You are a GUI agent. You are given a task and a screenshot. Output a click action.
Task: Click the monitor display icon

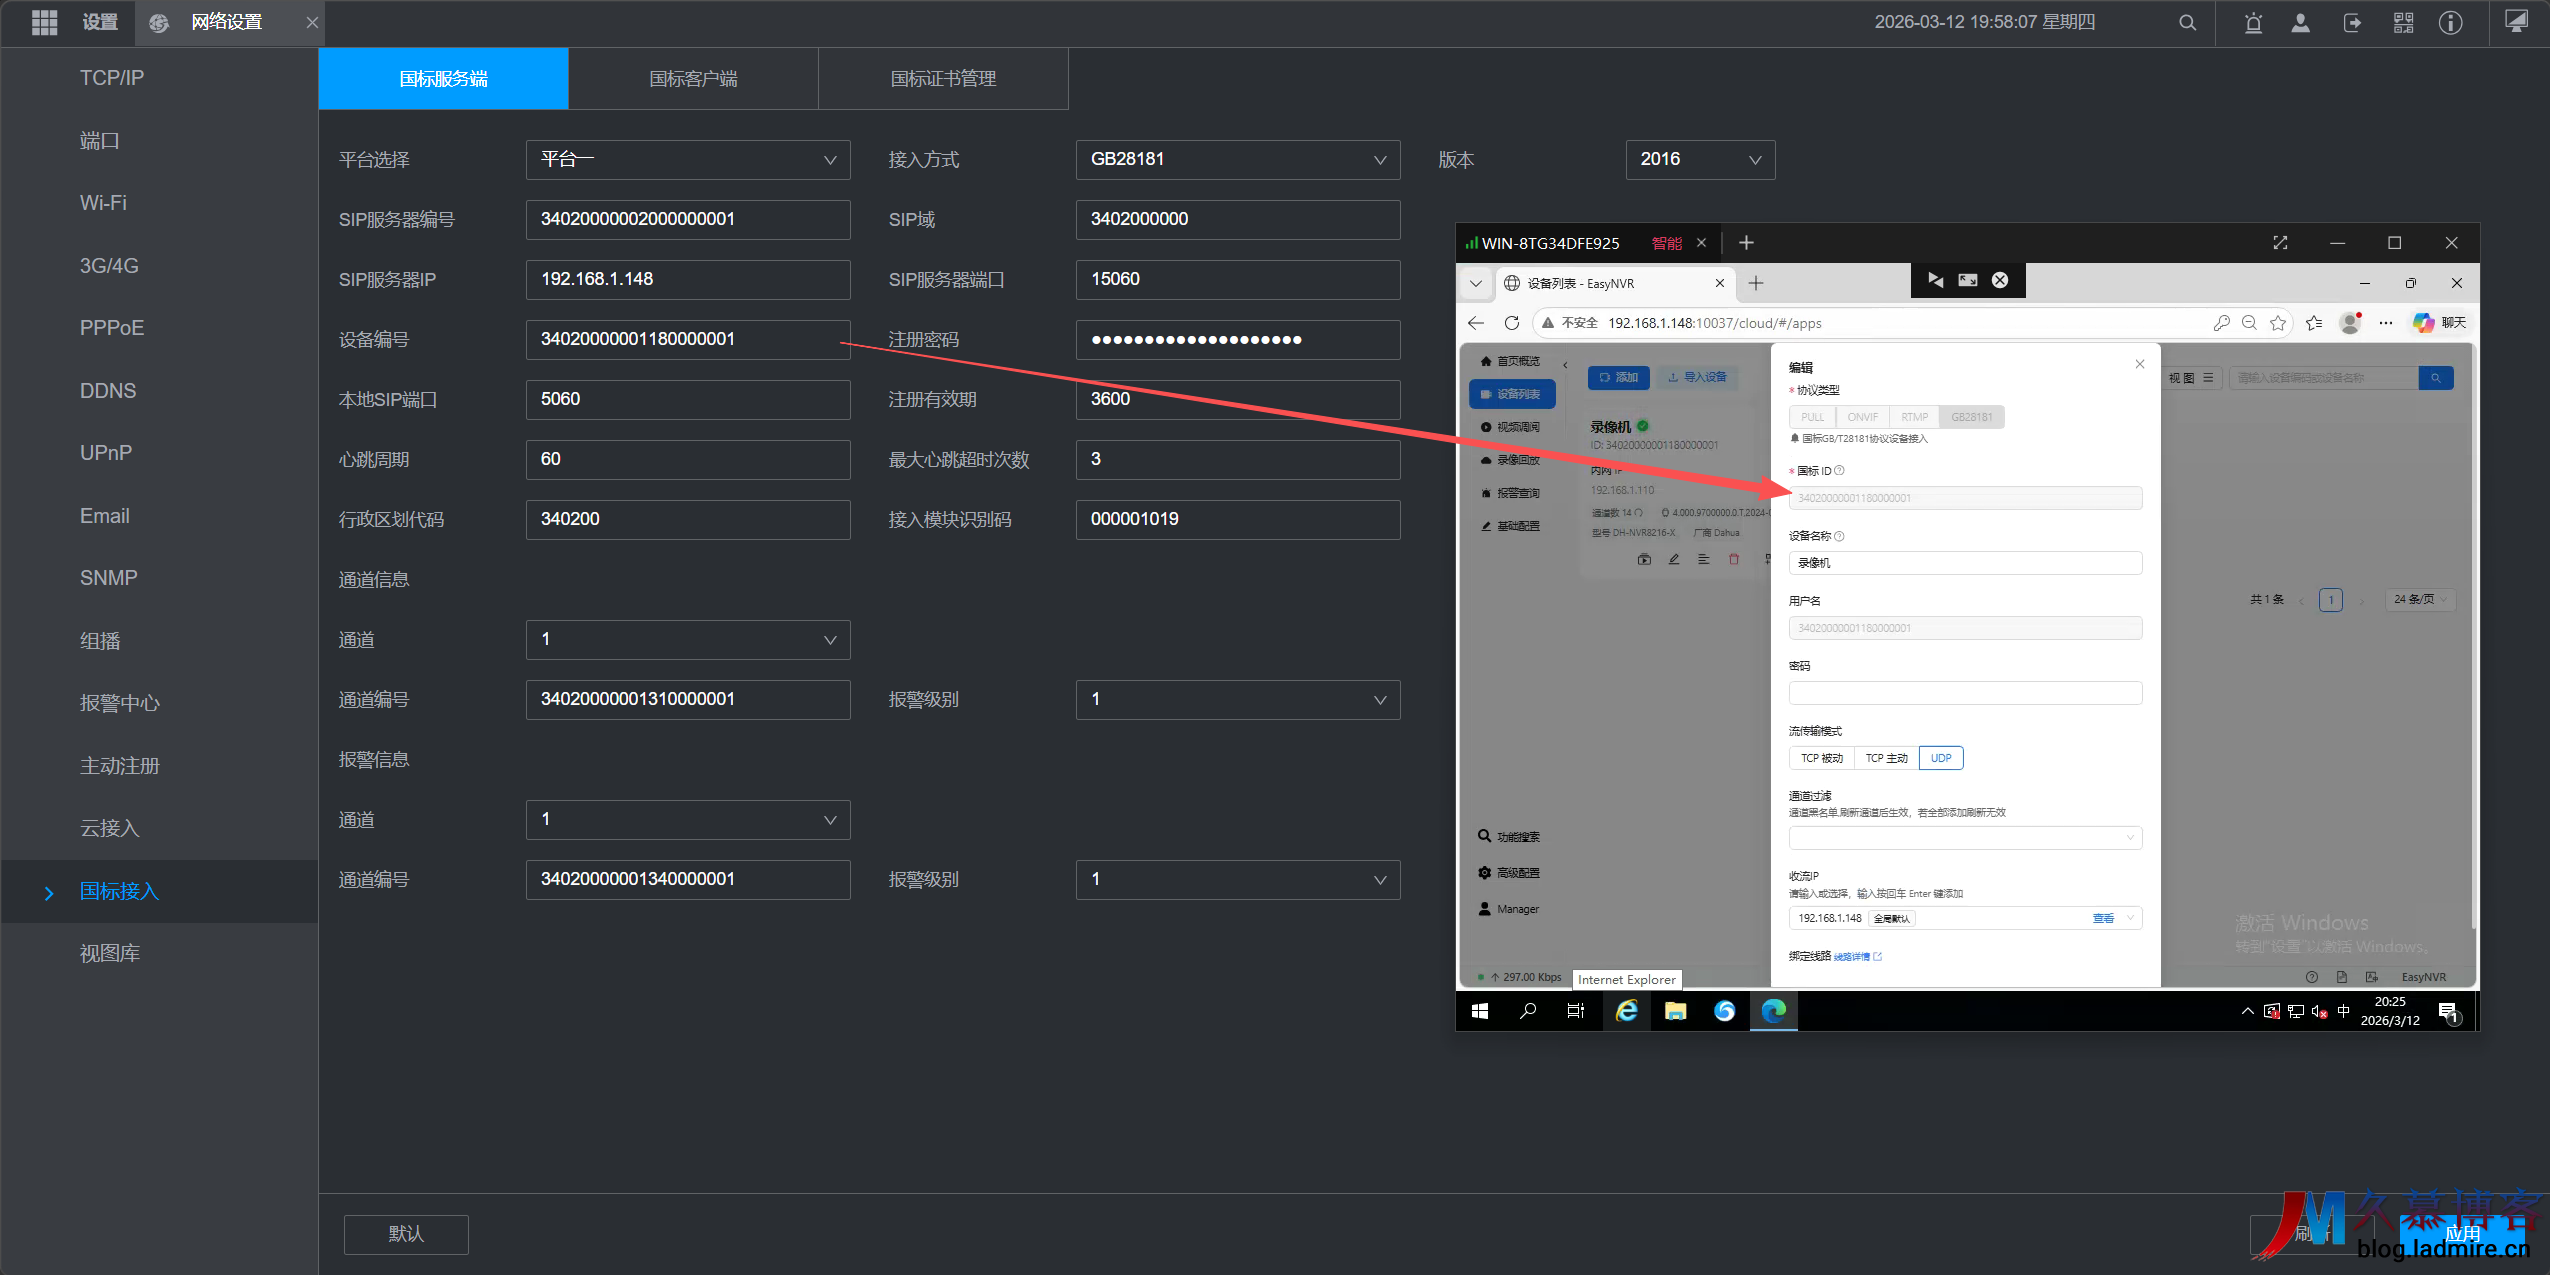pyautogui.click(x=2516, y=21)
